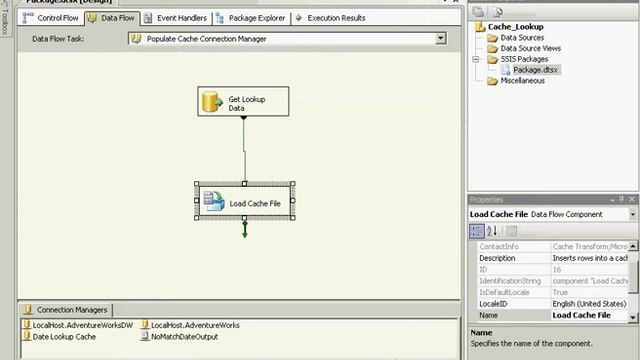Switch to the Control Flow tab
This screenshot has width=640, height=360.
(x=51, y=18)
